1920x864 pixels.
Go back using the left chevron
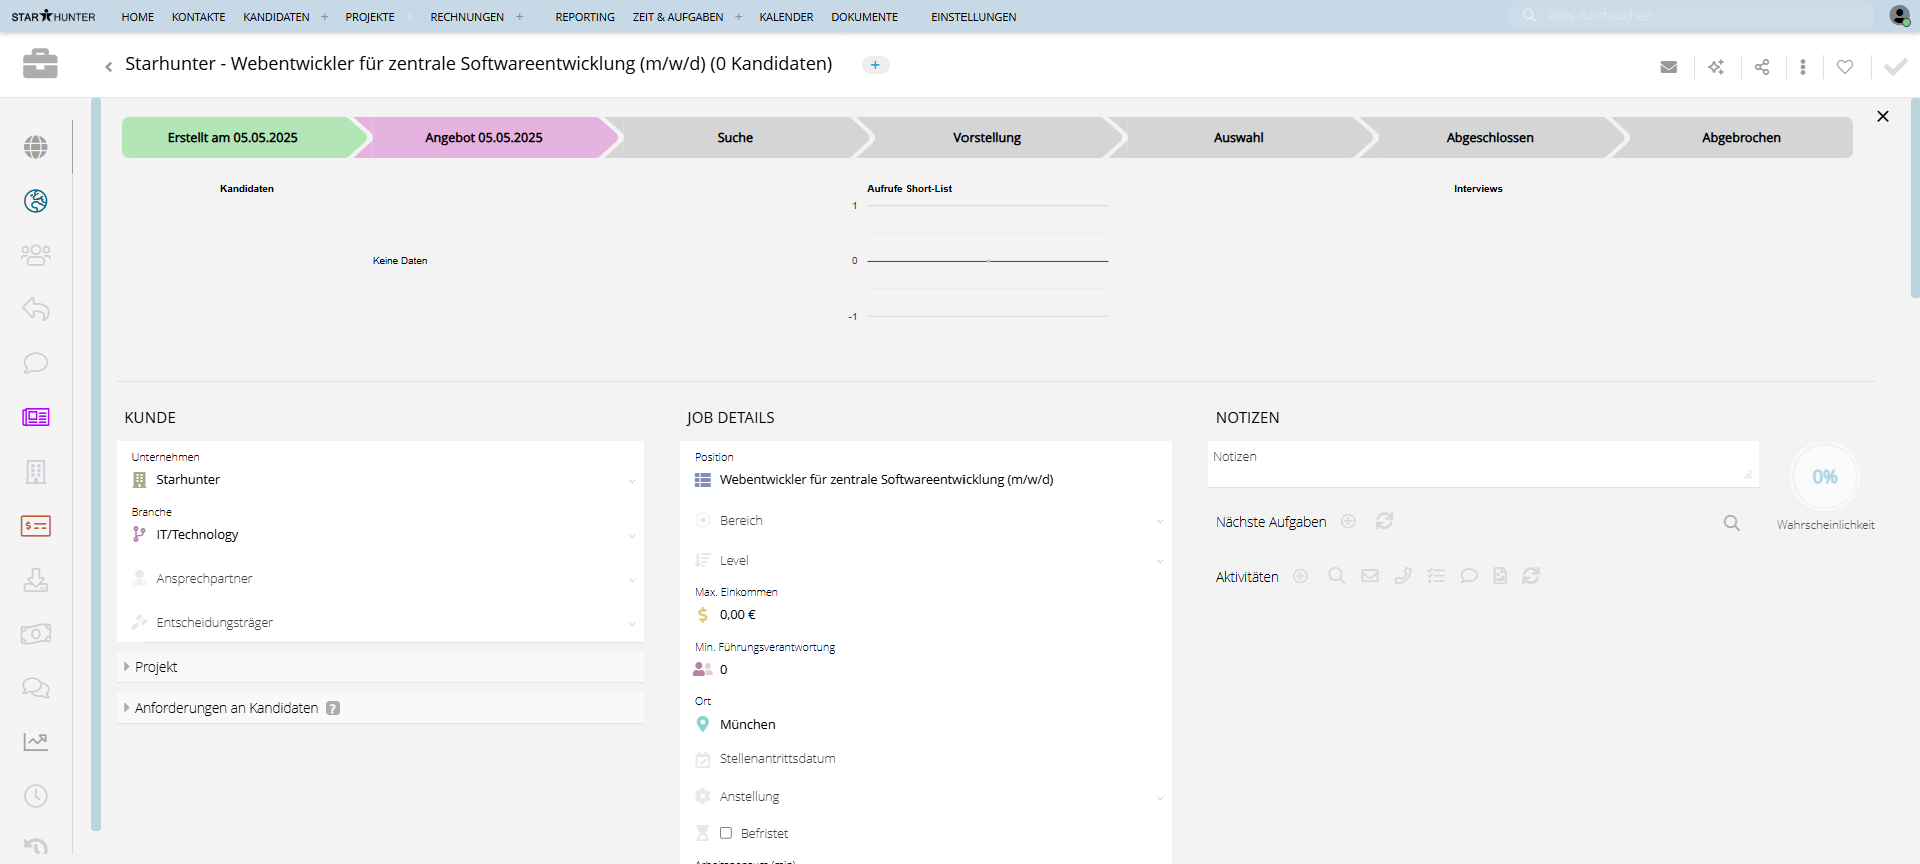click(x=108, y=67)
